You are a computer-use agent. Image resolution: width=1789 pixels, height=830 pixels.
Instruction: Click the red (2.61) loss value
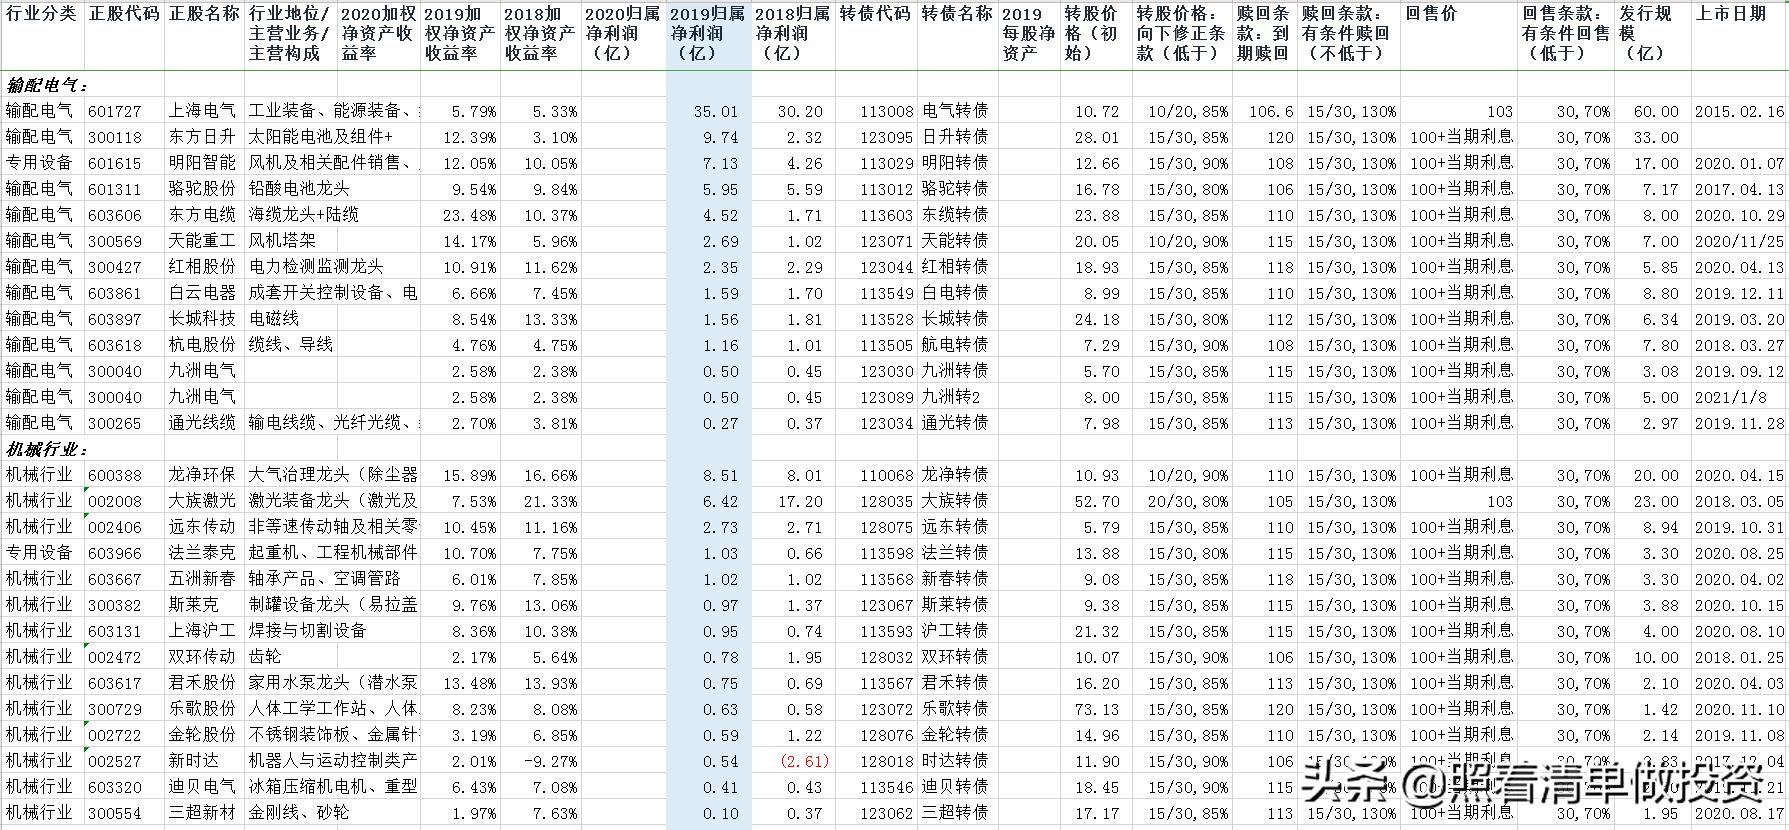804,762
